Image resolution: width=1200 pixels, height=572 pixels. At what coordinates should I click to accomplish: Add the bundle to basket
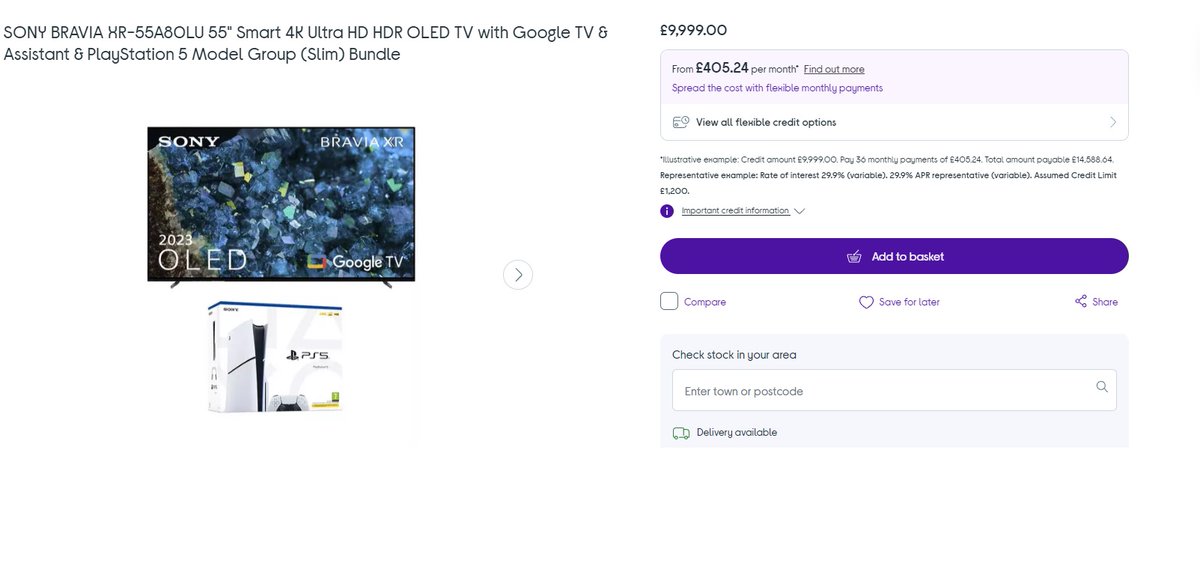[894, 256]
